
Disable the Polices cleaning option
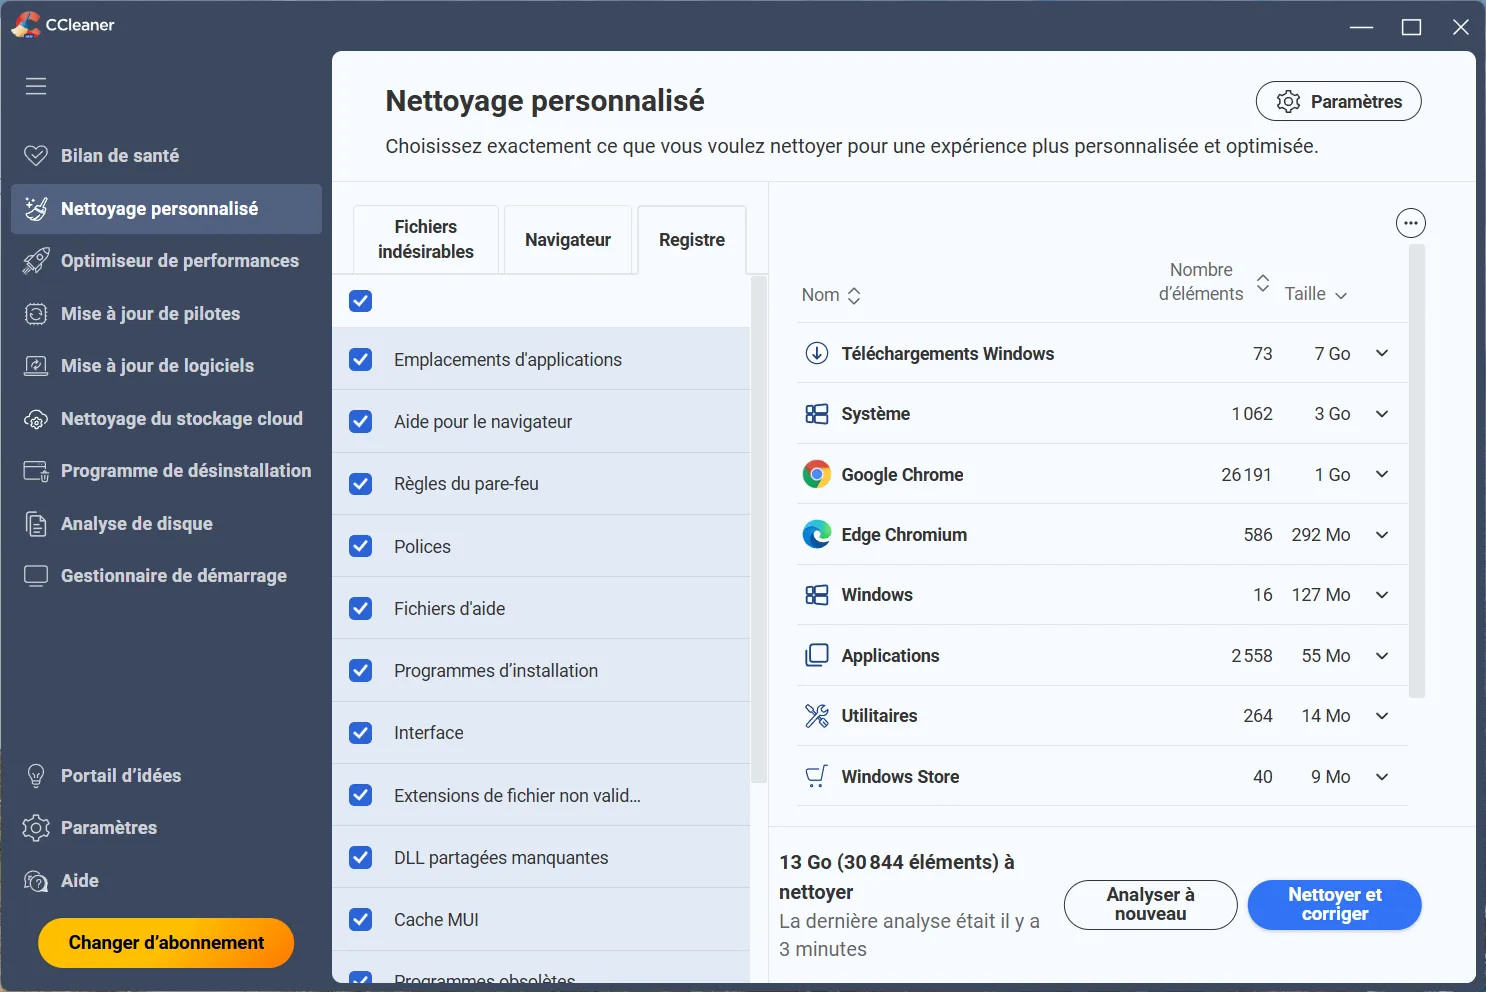(x=360, y=546)
